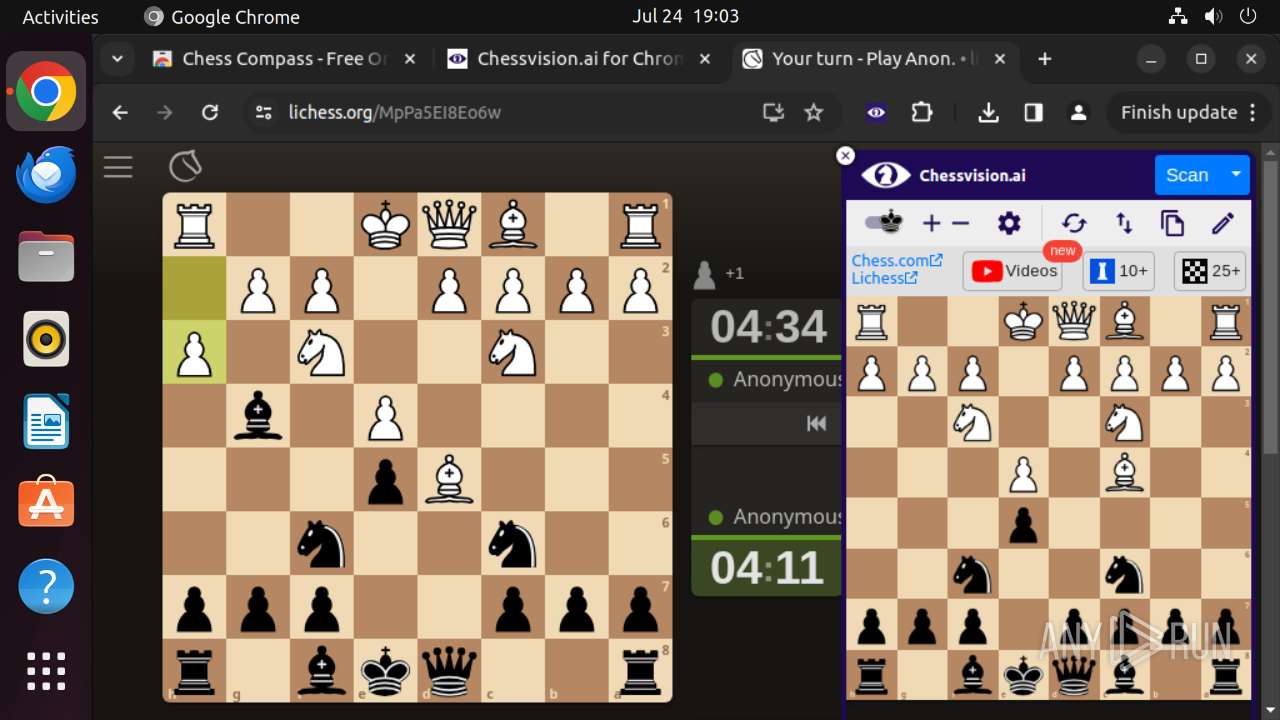This screenshot has width=1280, height=720.
Task: Click the blue 10+ button
Action: pos(1118,271)
